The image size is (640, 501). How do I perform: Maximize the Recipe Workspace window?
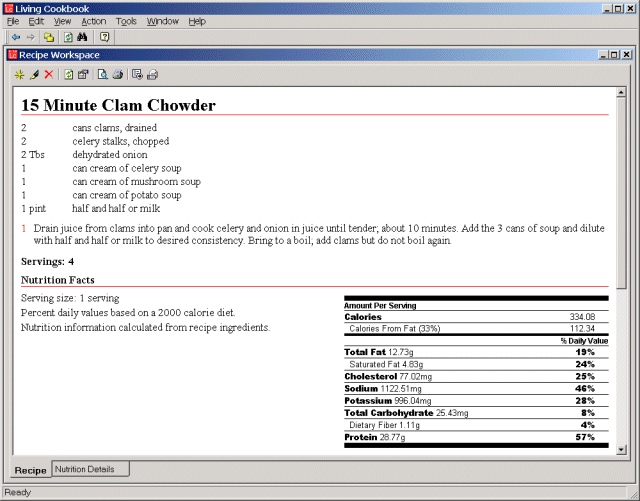coord(614,55)
